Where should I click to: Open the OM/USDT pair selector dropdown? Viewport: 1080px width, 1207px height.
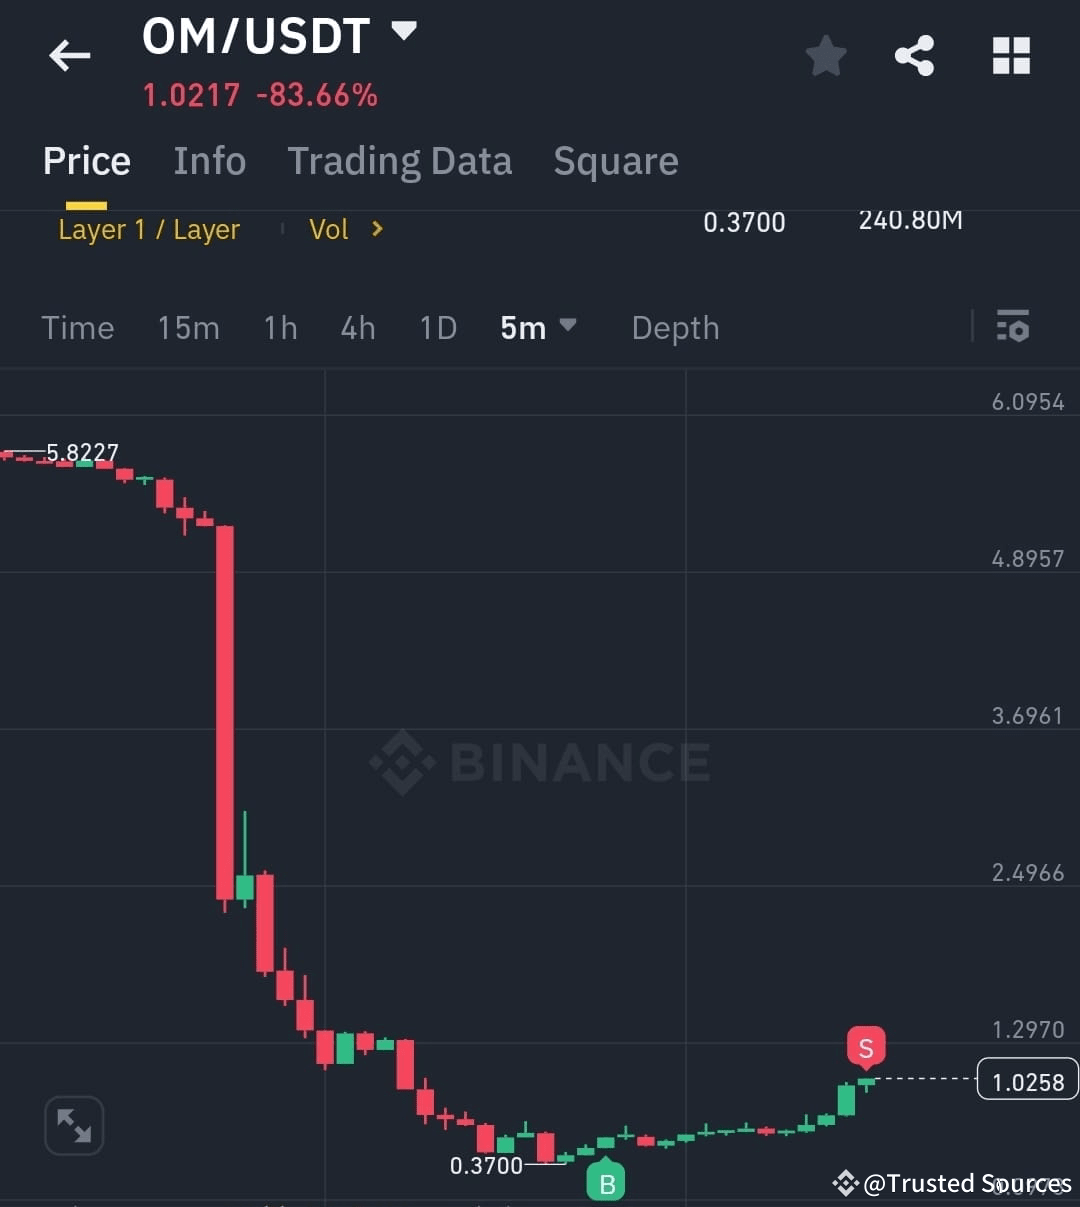pos(403,32)
